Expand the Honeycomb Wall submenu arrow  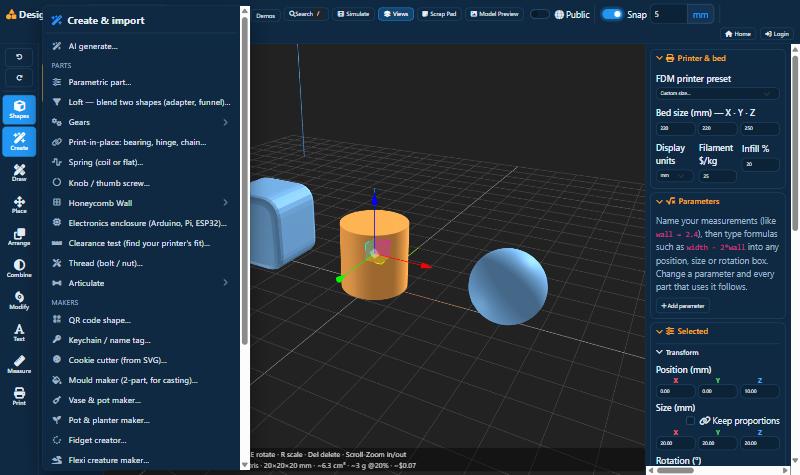click(225, 203)
